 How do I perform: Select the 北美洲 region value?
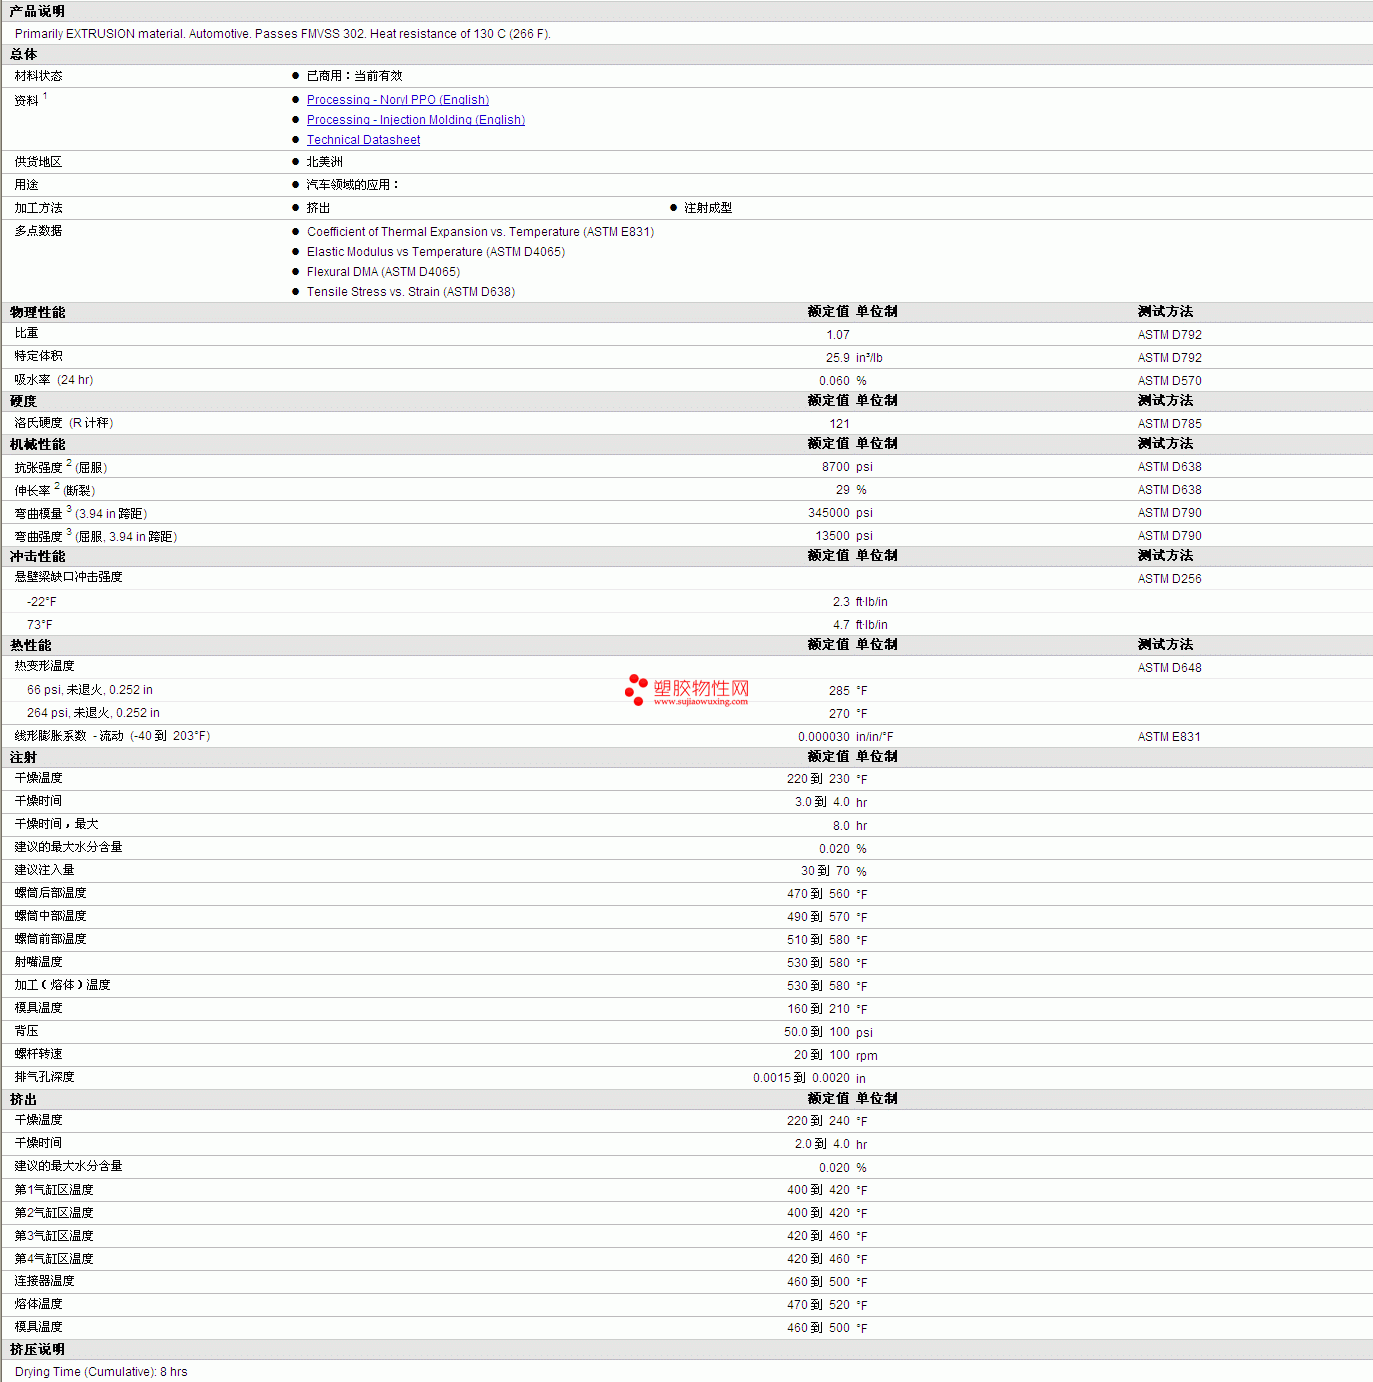click(x=325, y=162)
